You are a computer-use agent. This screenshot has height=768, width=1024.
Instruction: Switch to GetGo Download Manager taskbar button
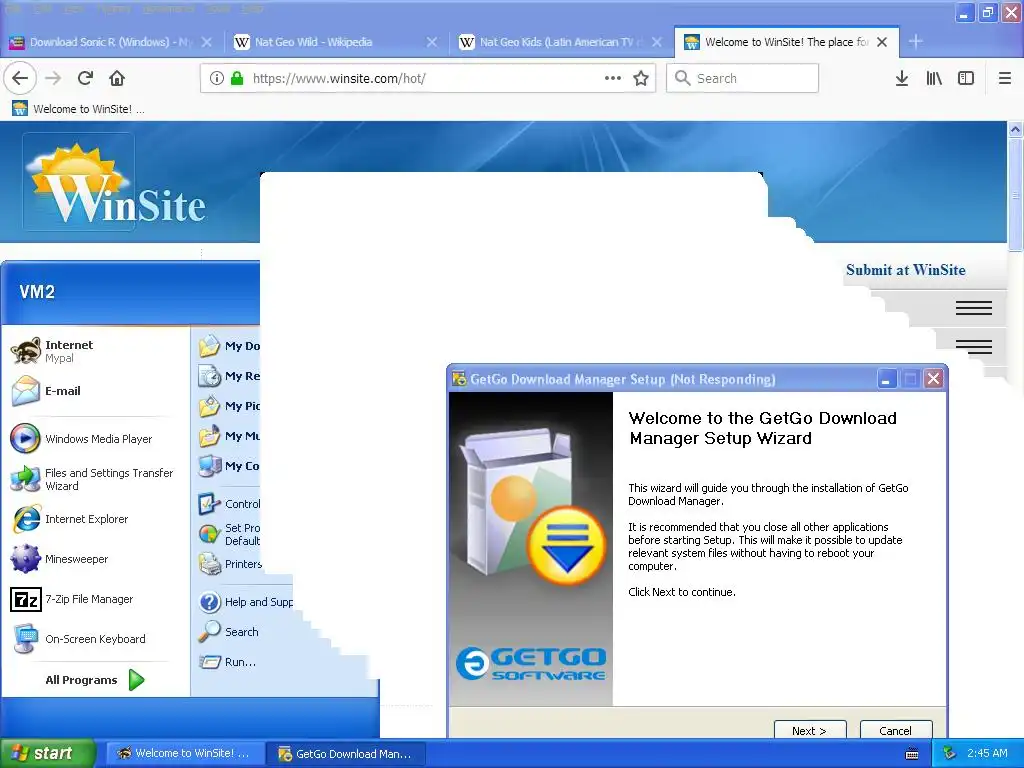pos(346,754)
